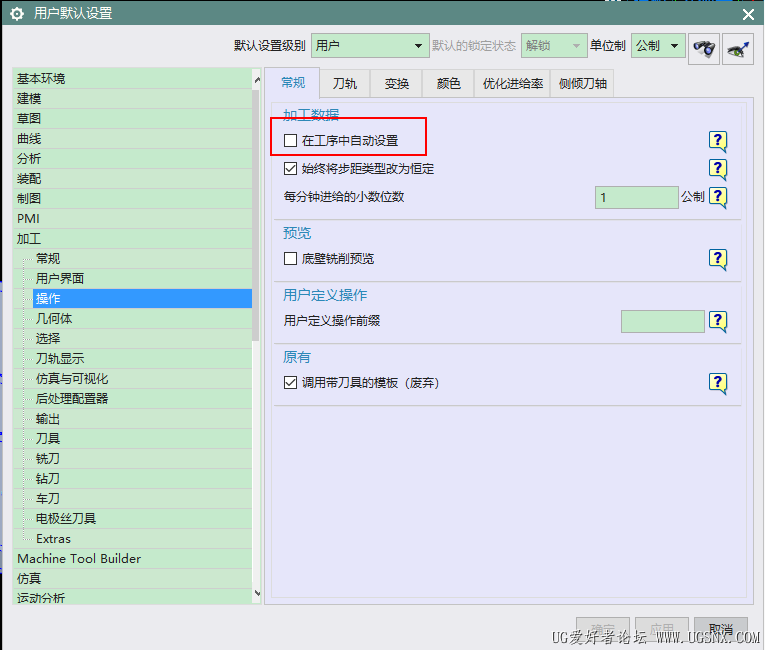Click the 用户定义操作前缀 input field
Viewport: 765px width, 650px height.
(x=663, y=321)
